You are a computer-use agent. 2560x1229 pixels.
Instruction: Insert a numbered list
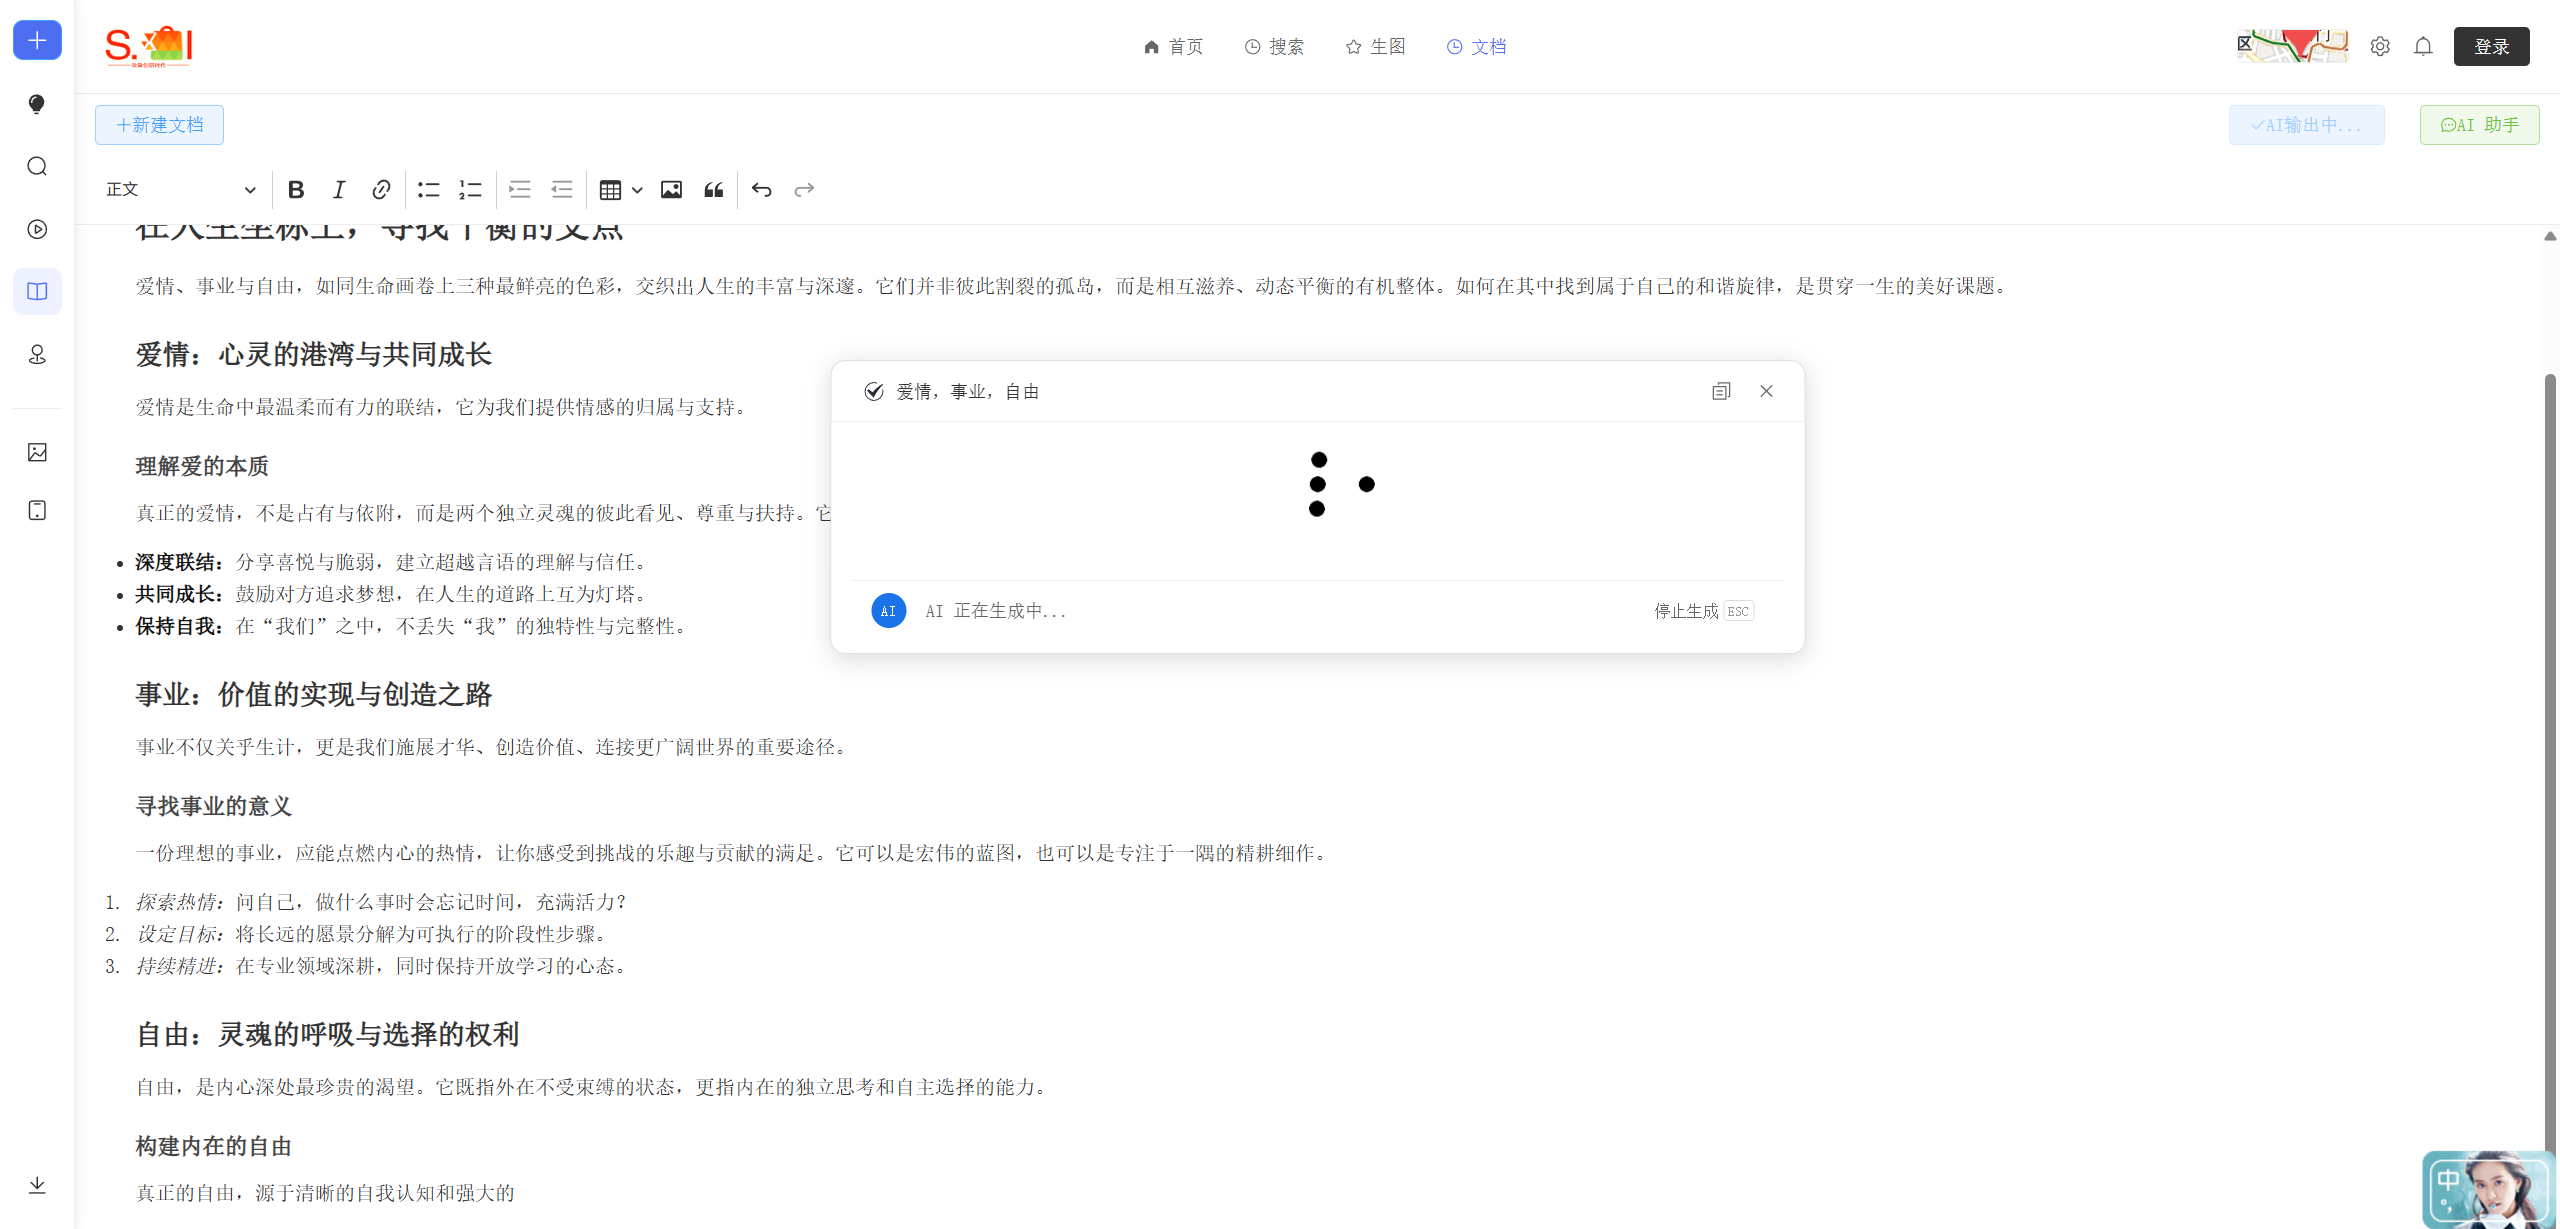(470, 190)
